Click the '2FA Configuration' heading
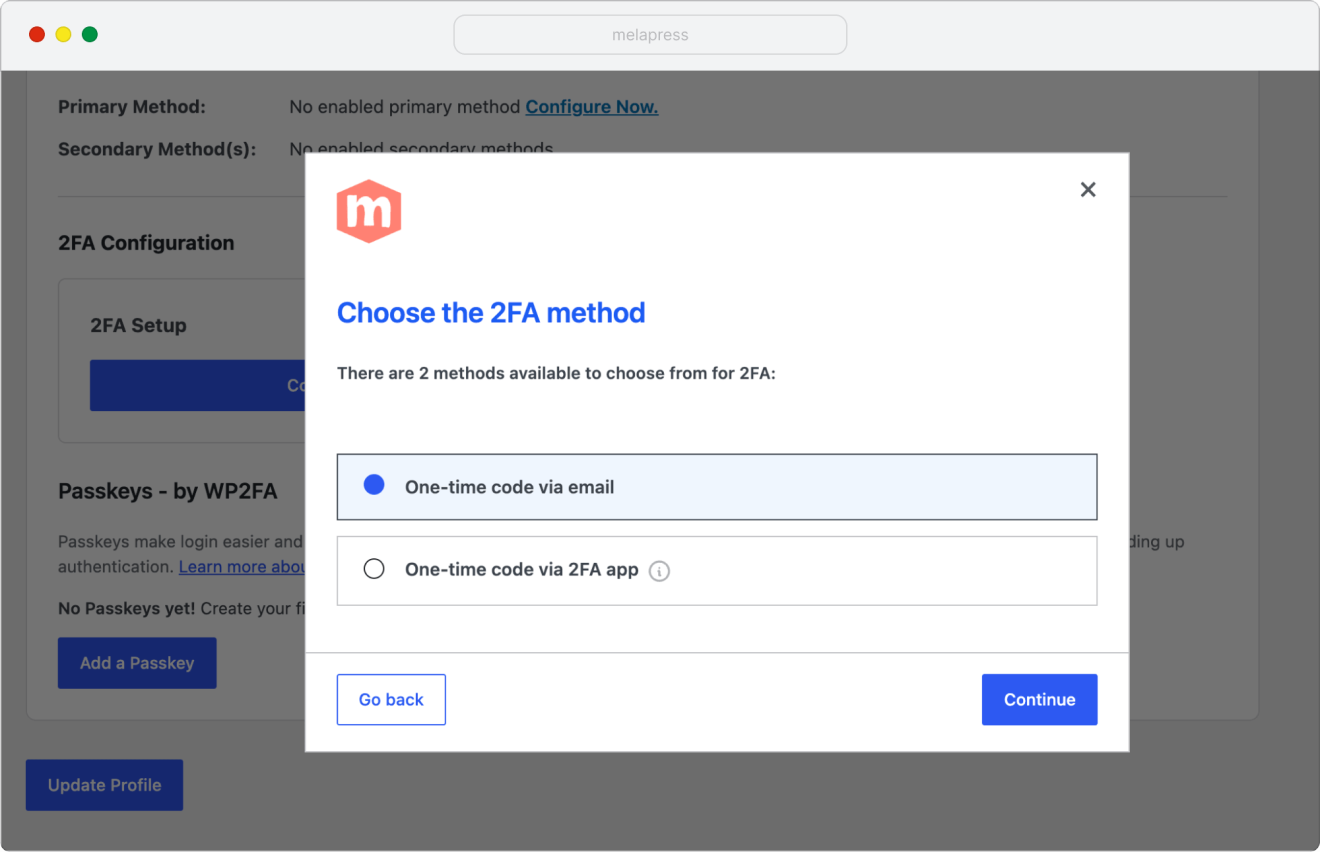 pyautogui.click(x=146, y=243)
